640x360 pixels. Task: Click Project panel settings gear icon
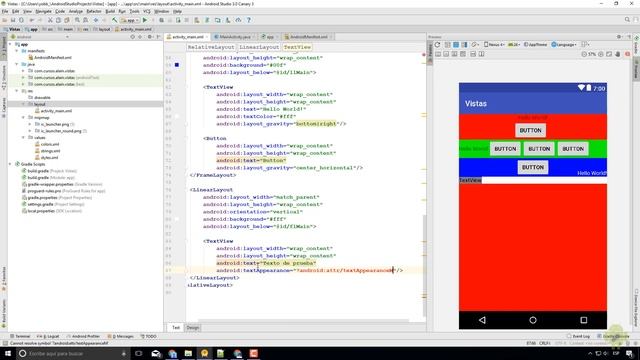coord(150,37)
